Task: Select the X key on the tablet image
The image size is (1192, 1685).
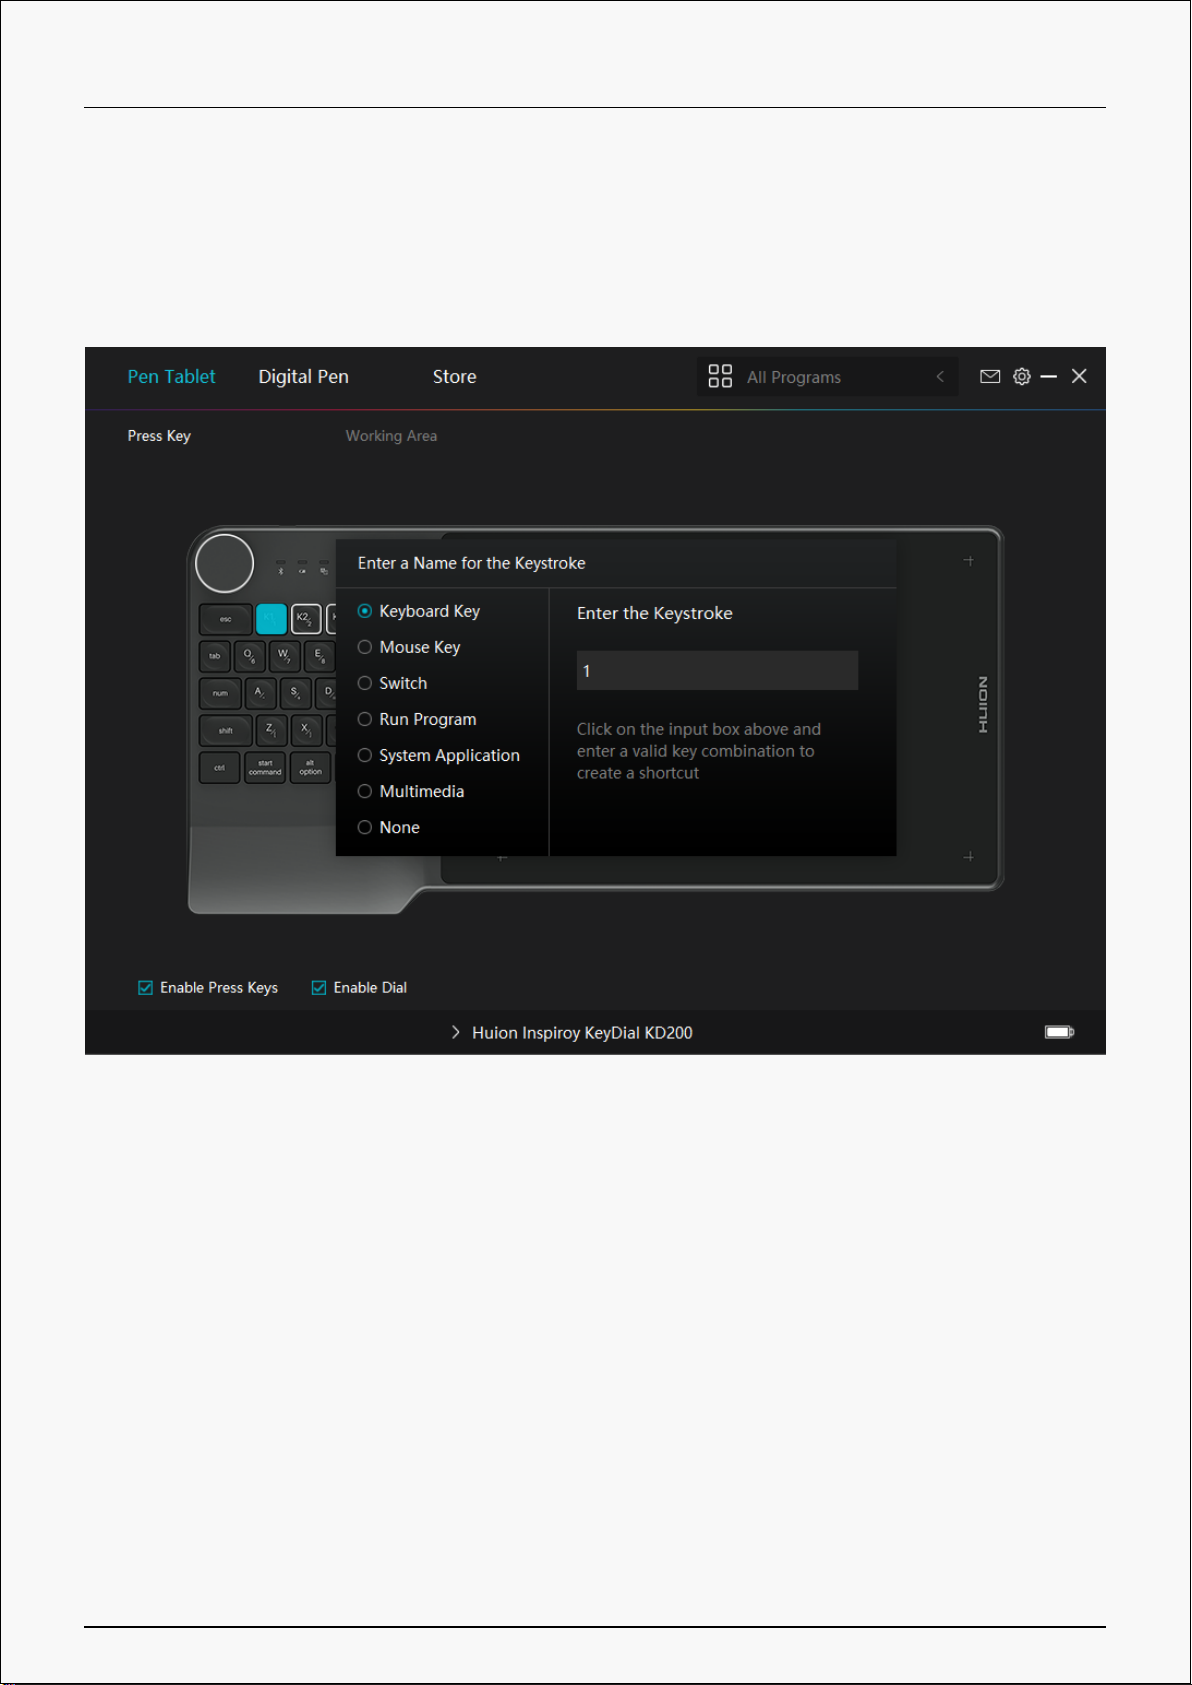Action: pyautogui.click(x=306, y=730)
